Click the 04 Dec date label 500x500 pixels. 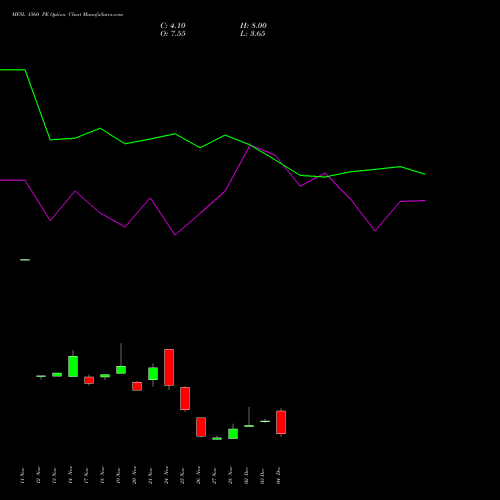pos(278,475)
